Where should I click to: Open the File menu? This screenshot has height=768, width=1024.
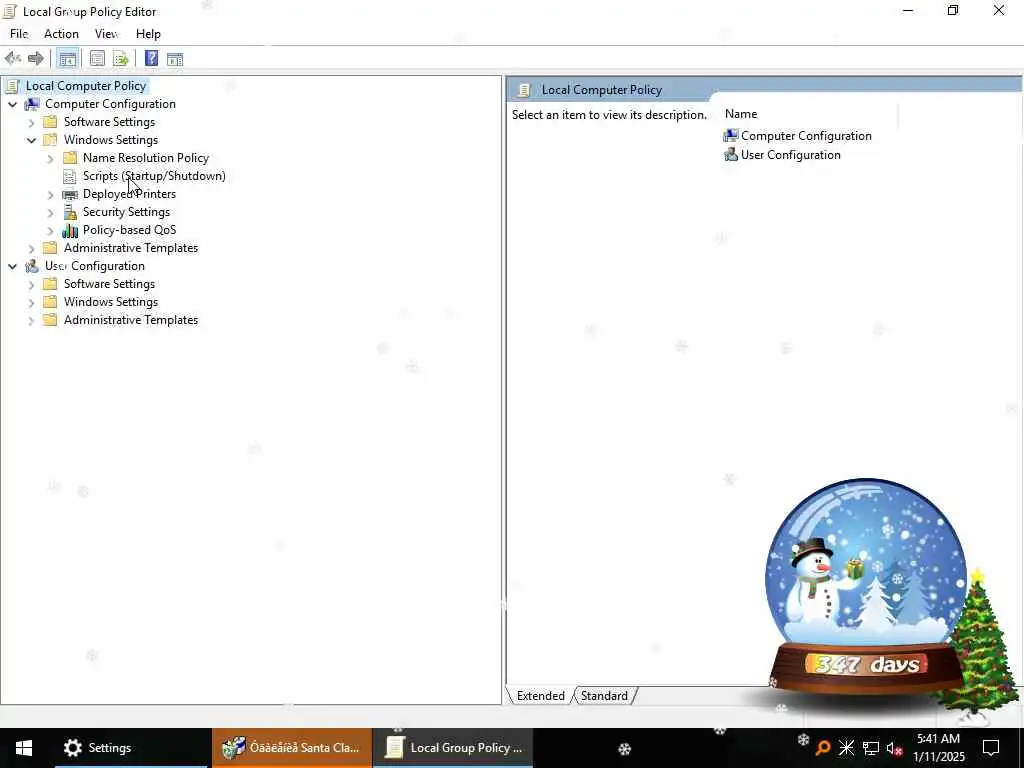19,34
